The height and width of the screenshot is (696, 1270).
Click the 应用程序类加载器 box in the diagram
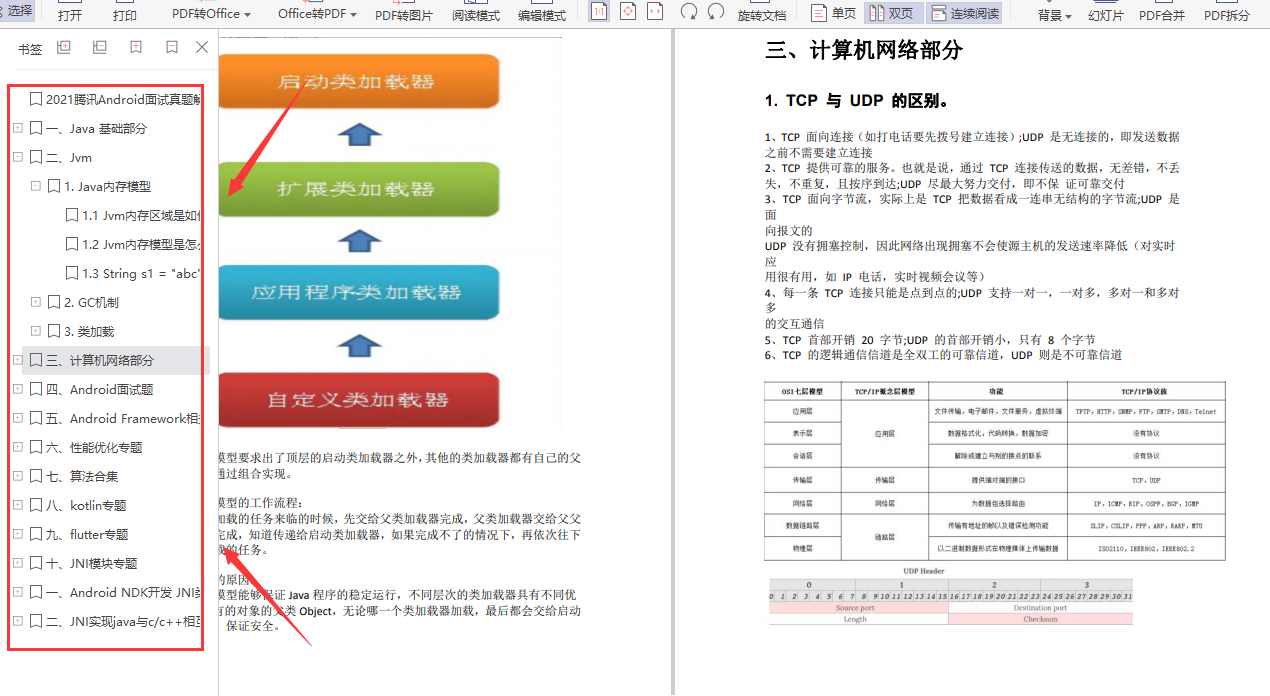359,292
